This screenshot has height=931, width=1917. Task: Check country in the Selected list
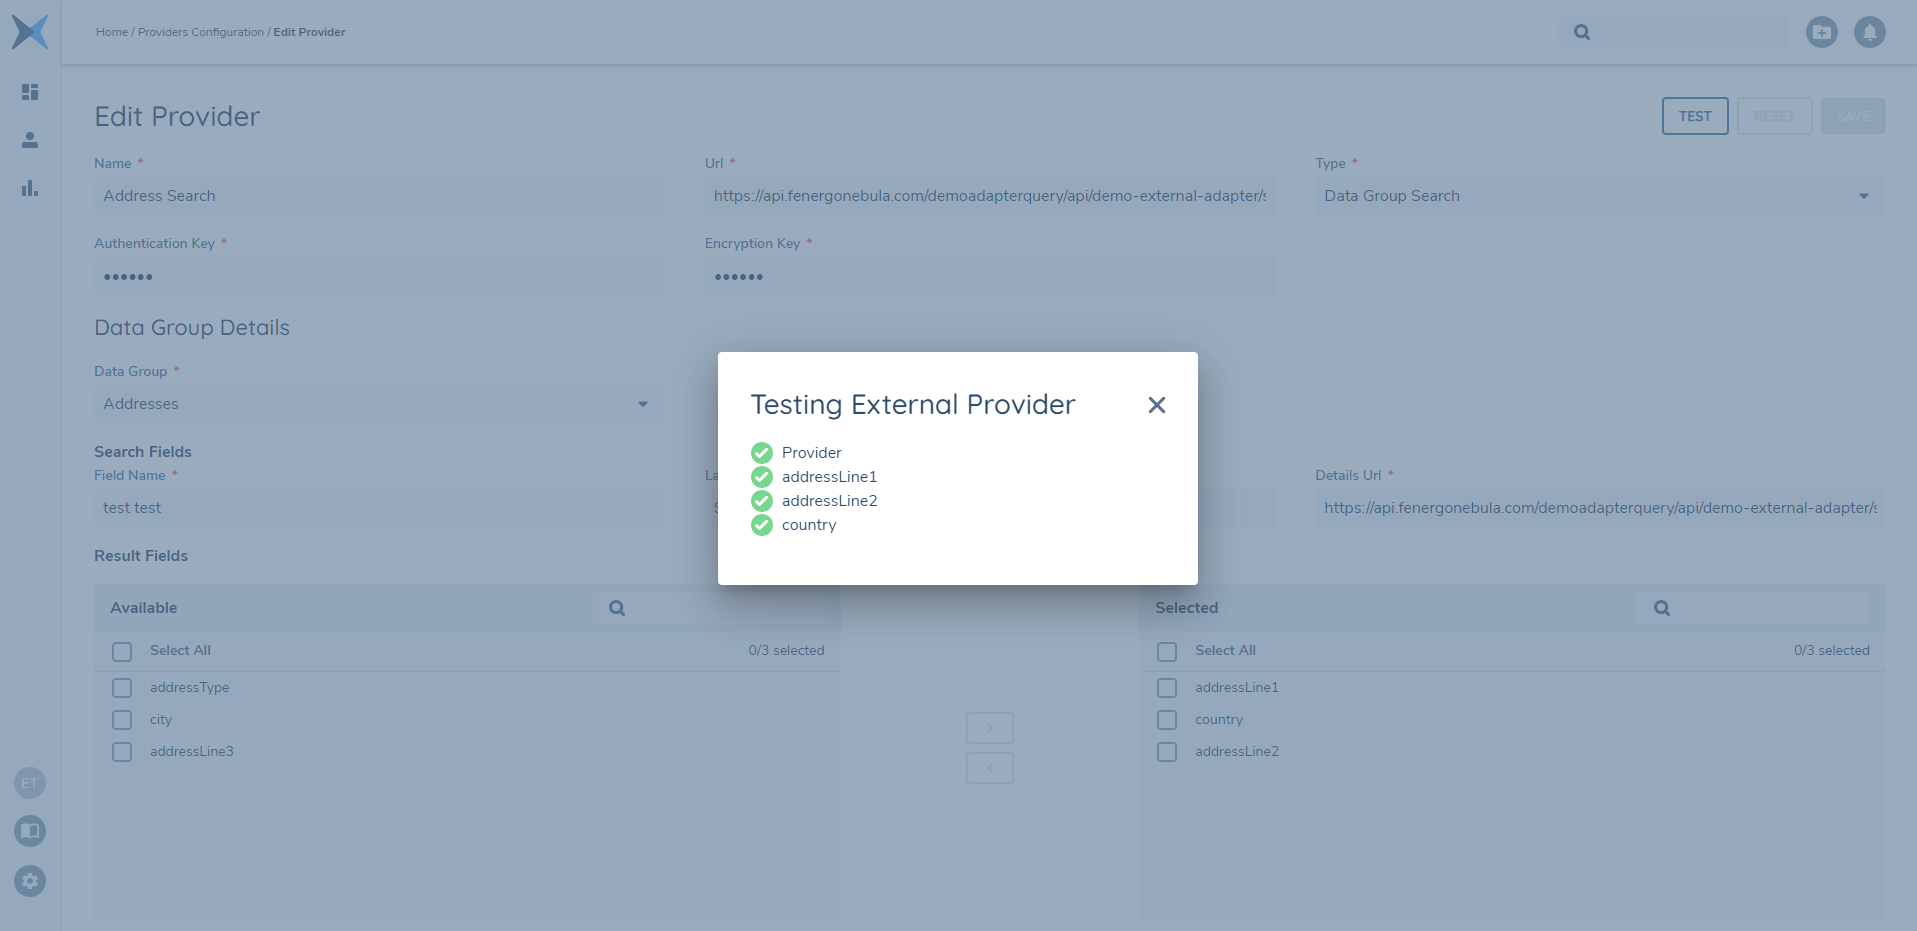pos(1166,720)
